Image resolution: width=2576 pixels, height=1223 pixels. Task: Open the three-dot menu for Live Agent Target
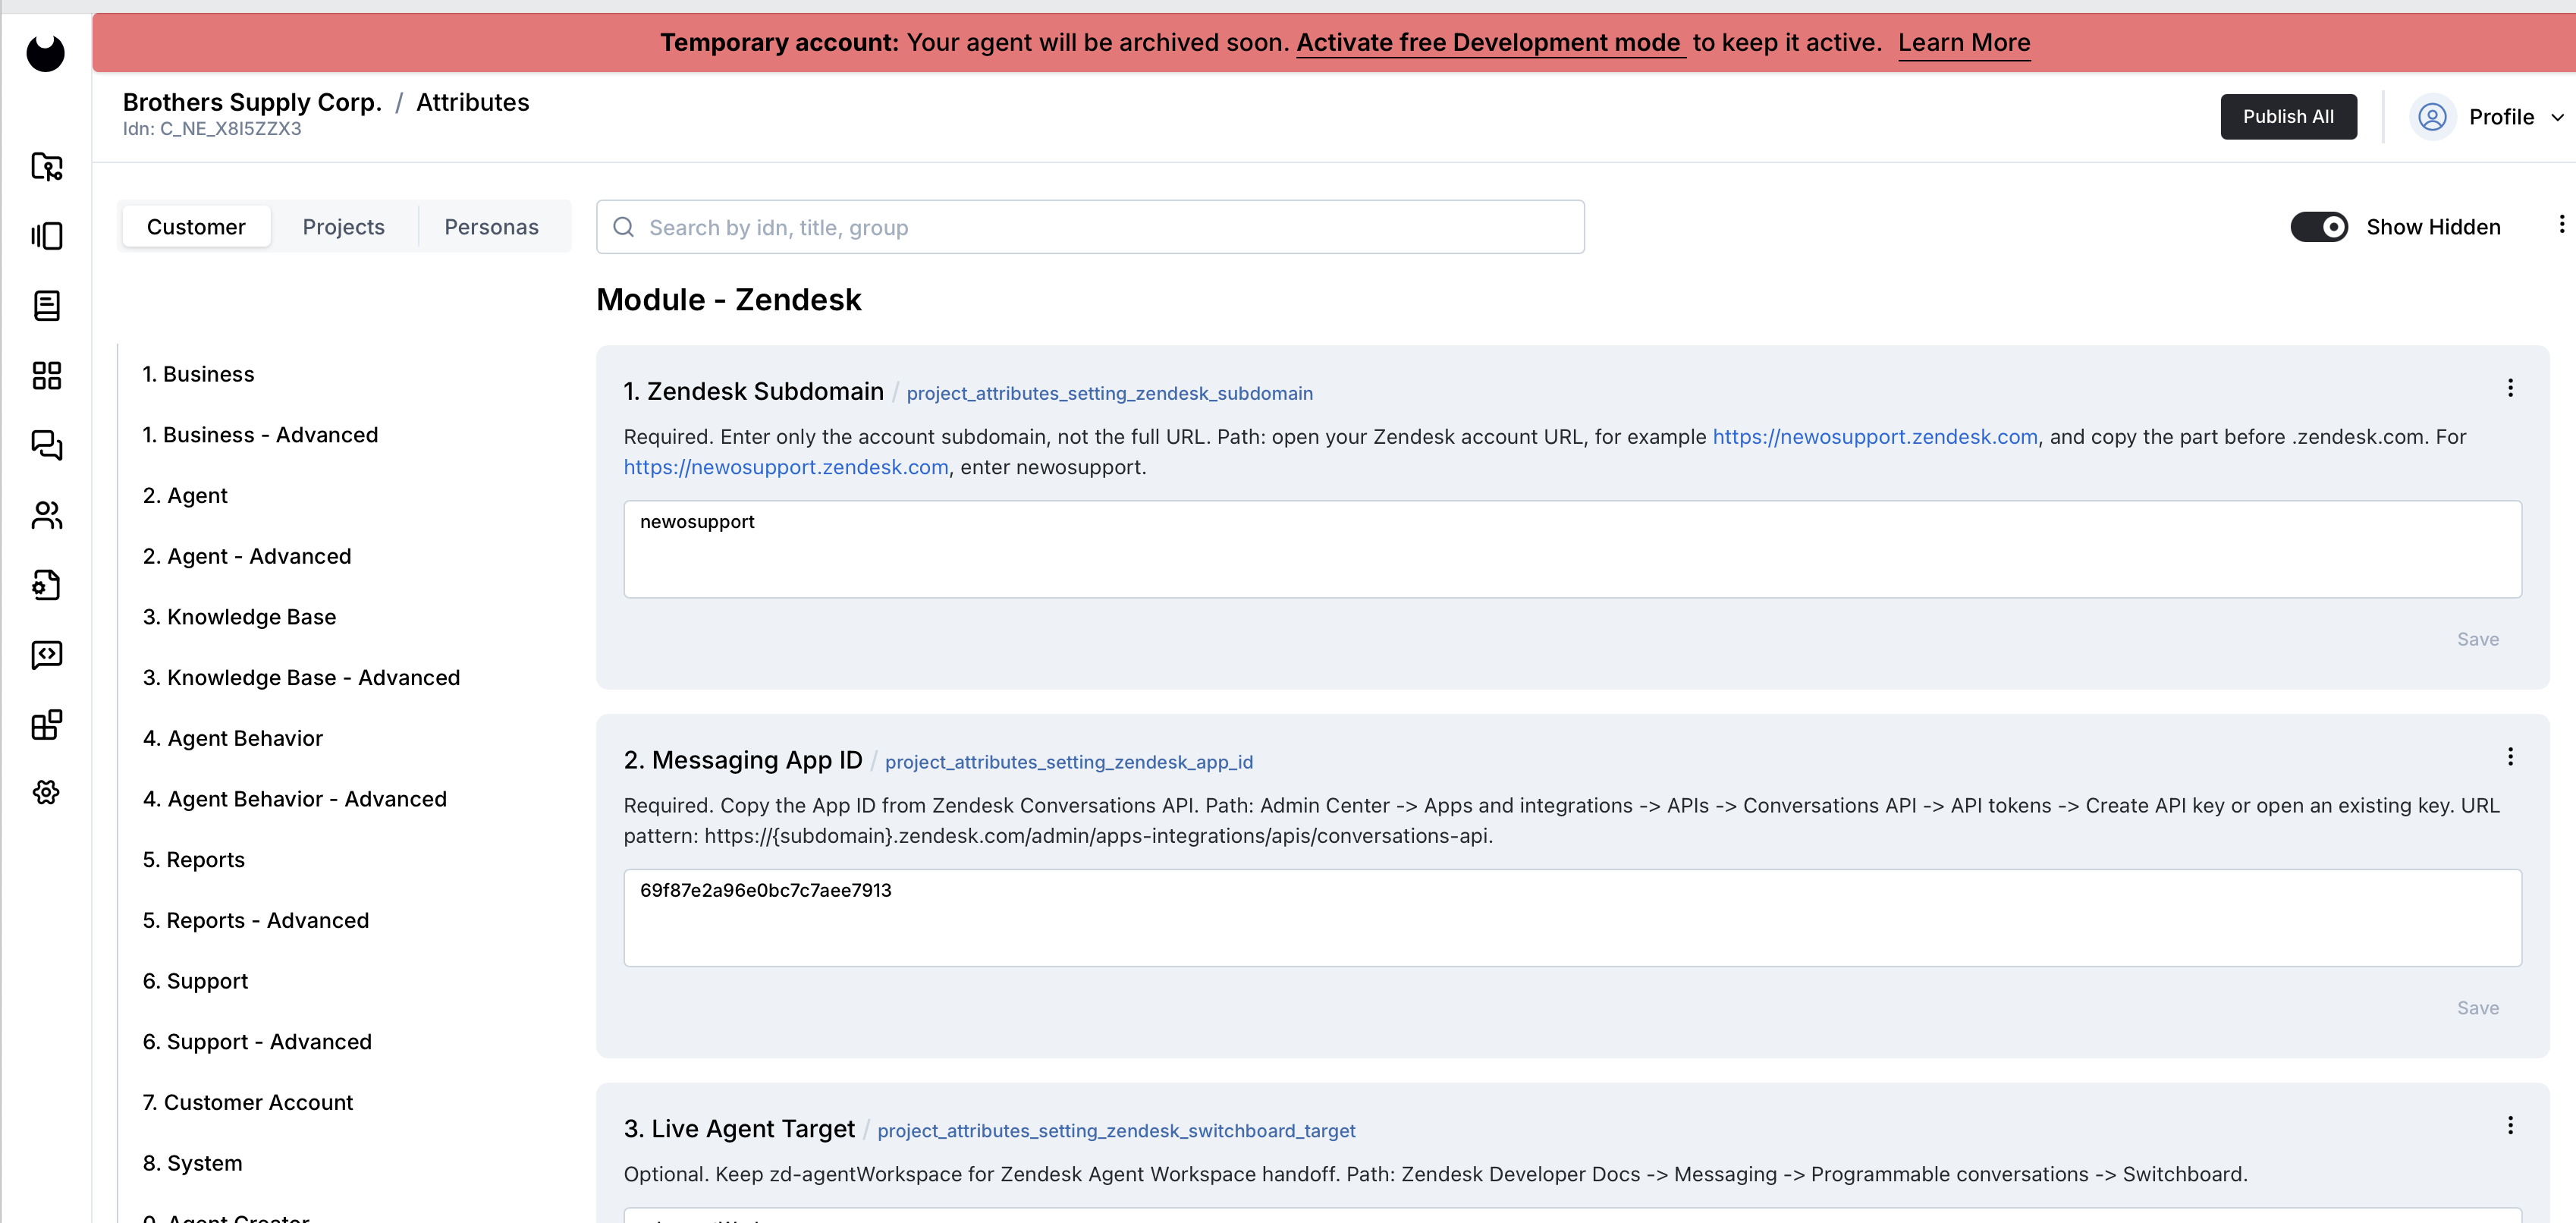tap(2509, 1126)
